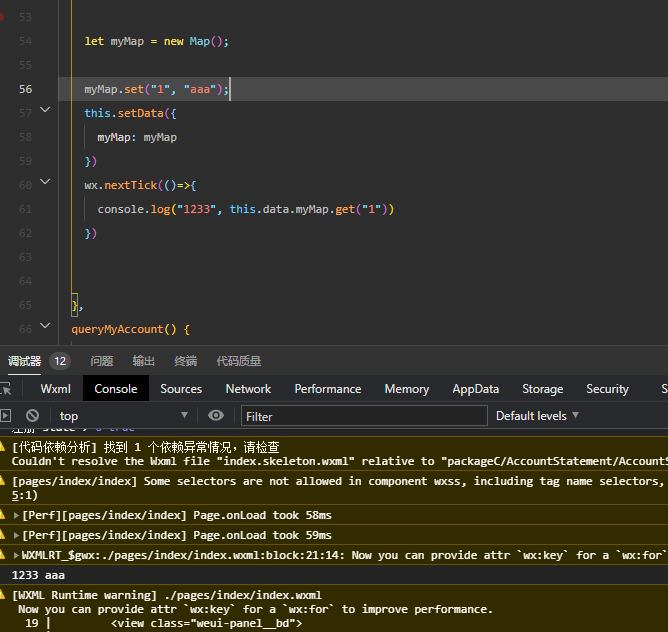Viewport: 668px width, 632px height.
Task: Open the 终端 panel tab
Action: tap(185, 361)
